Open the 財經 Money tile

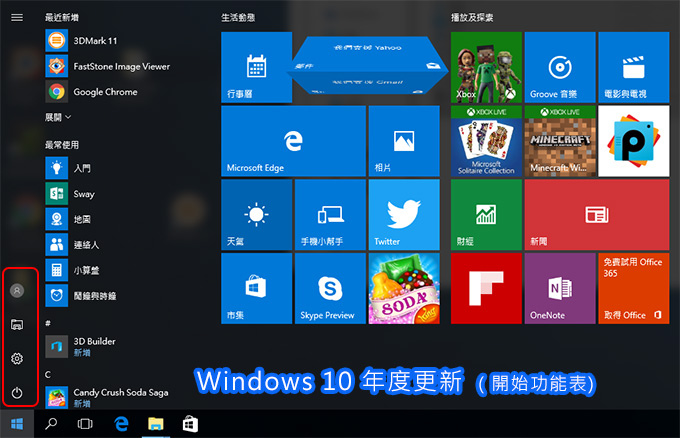(486, 215)
